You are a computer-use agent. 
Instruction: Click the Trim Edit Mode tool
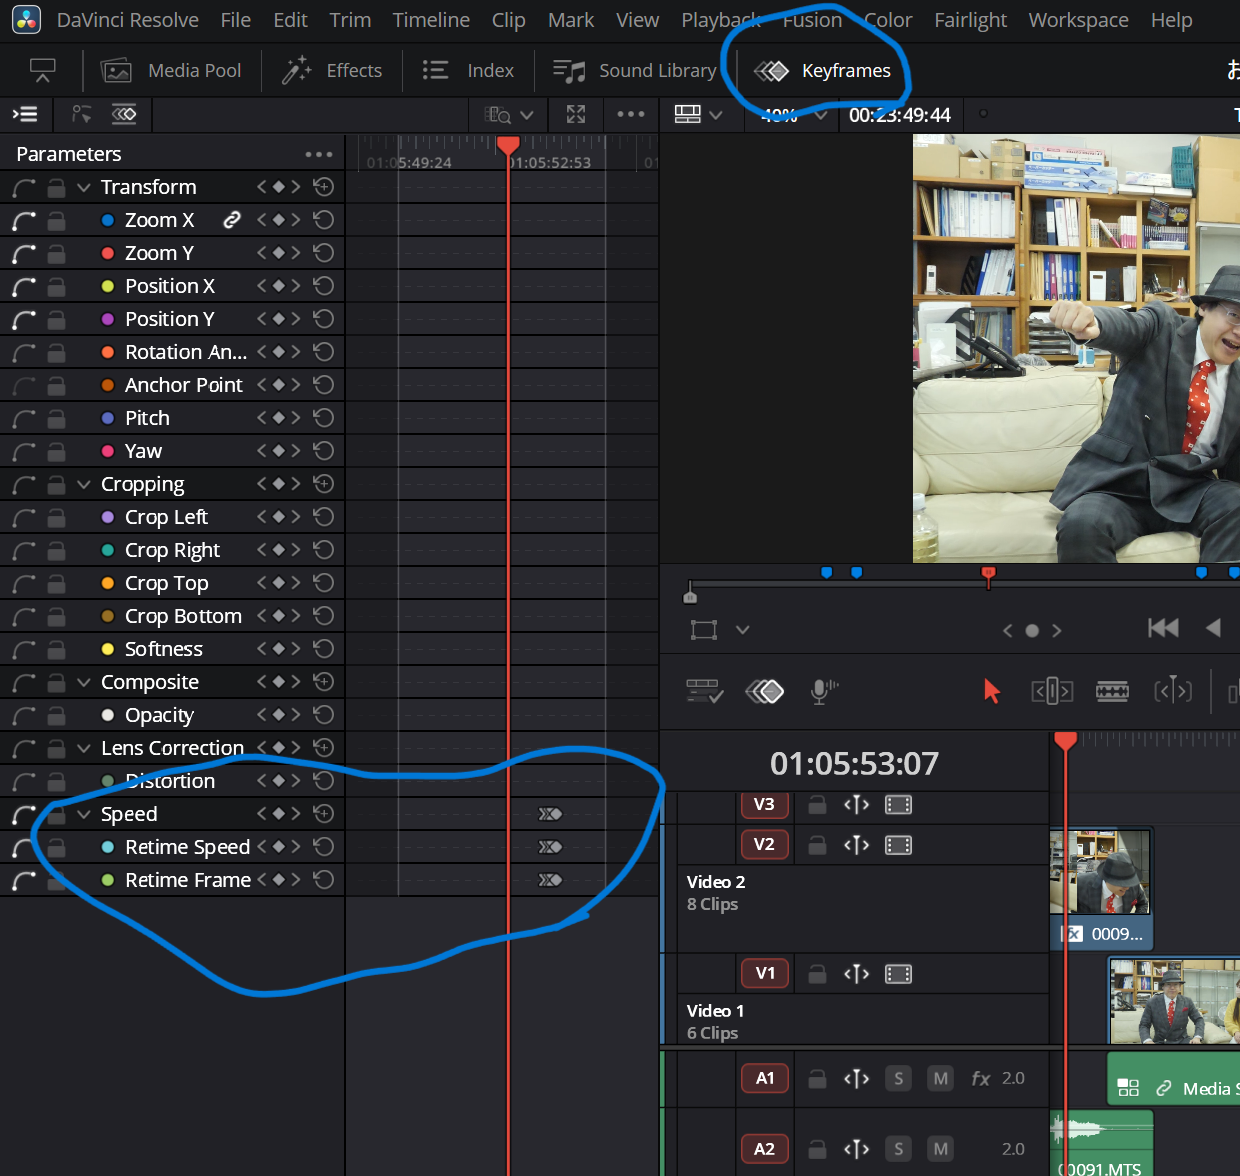coord(1051,691)
